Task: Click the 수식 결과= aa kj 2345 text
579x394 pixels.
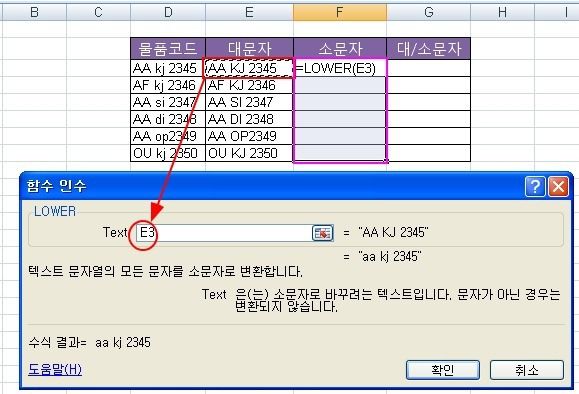Action: 90,342
